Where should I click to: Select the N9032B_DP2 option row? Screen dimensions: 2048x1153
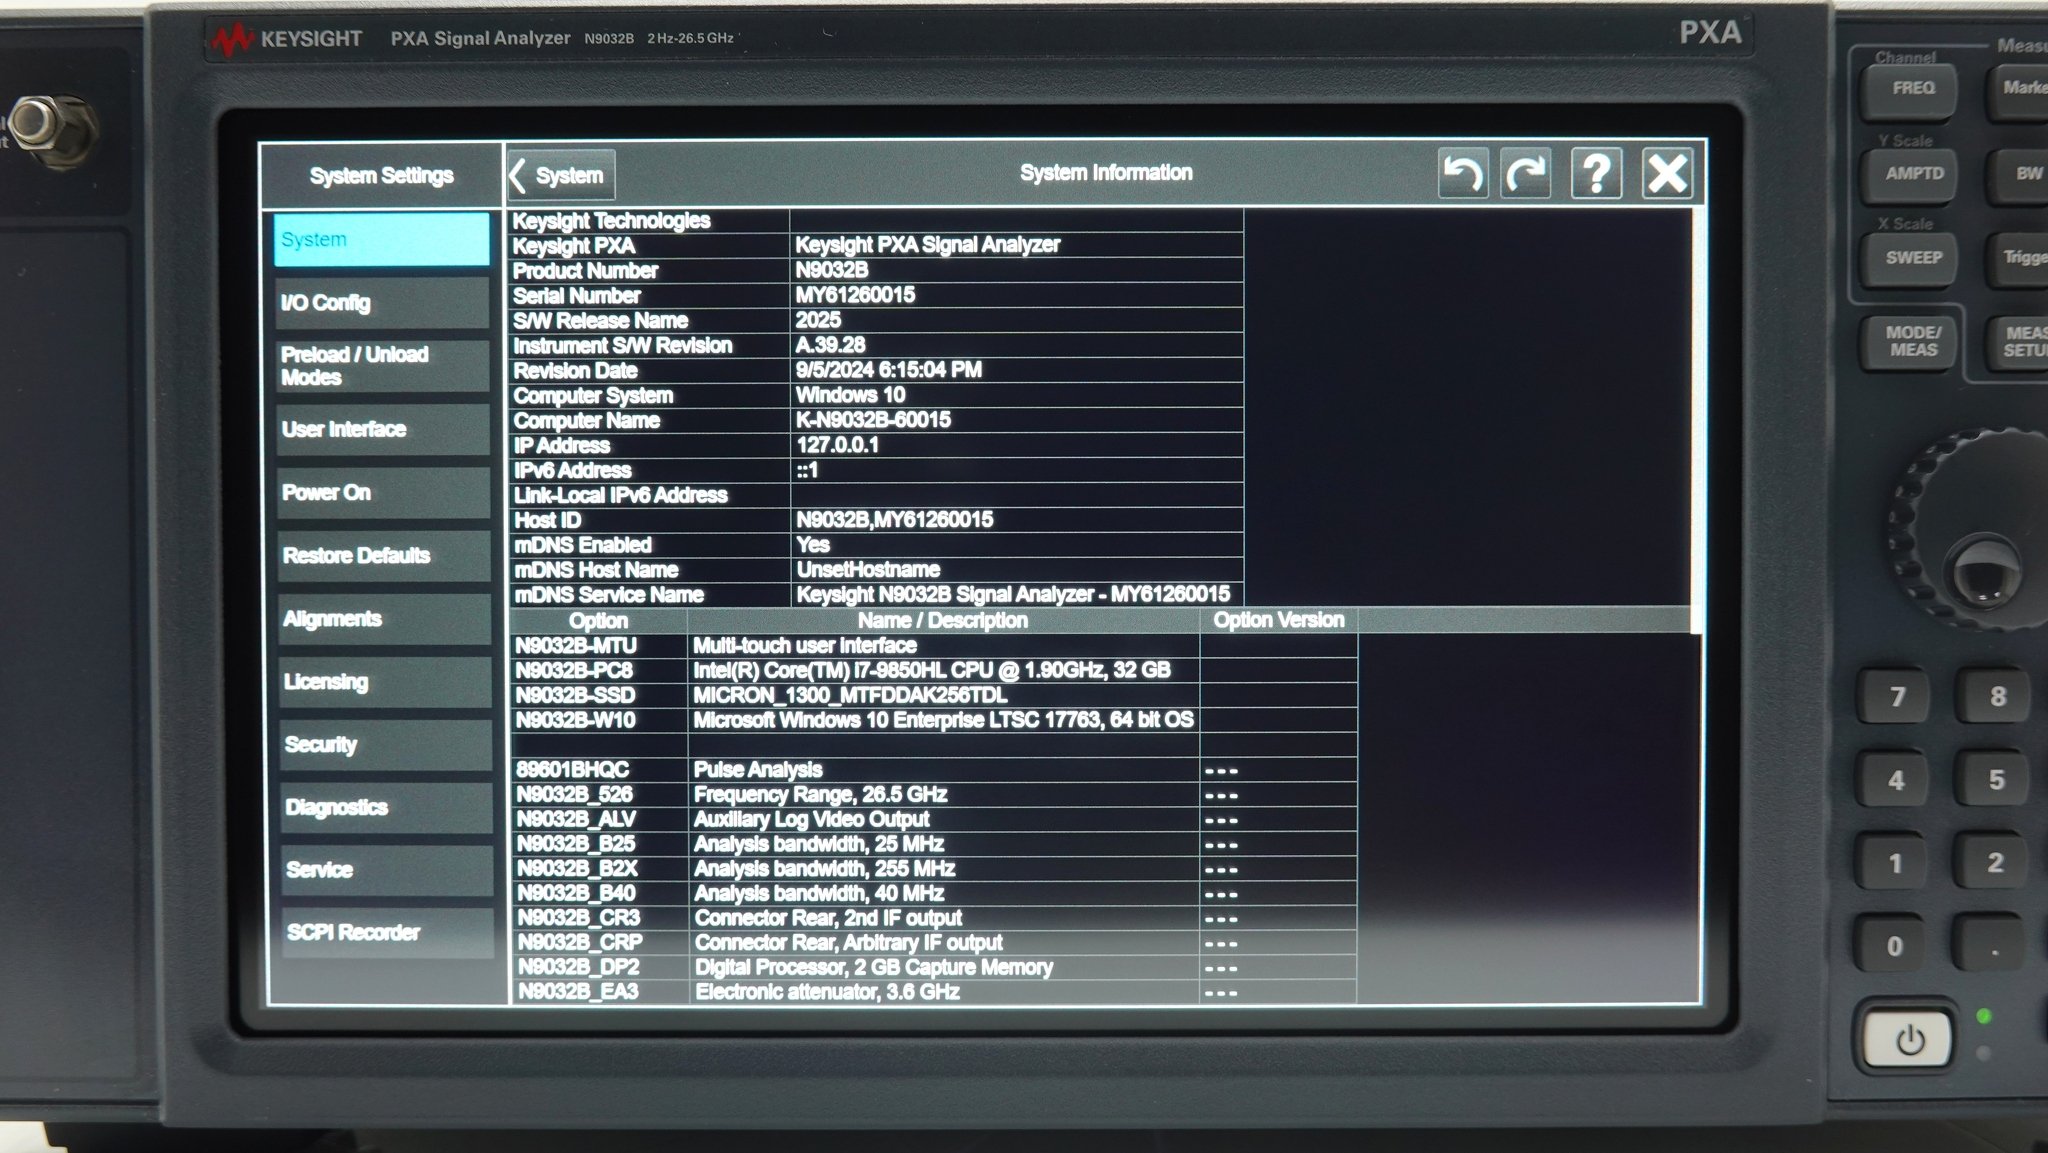point(933,967)
